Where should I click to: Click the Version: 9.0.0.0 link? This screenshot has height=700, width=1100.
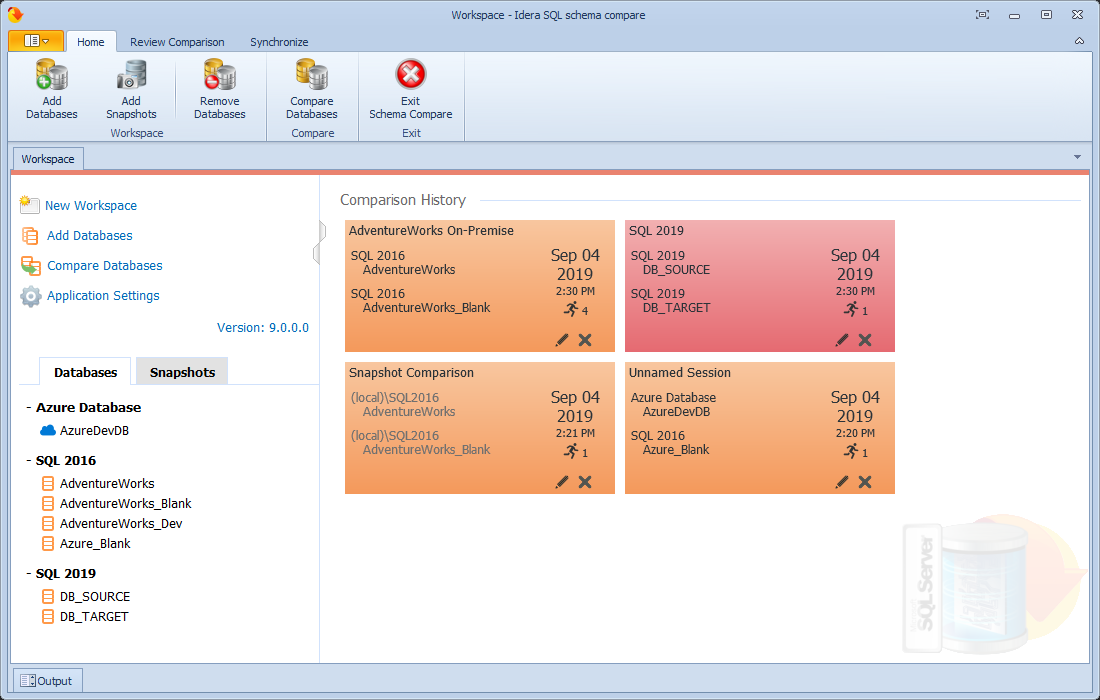coord(263,328)
